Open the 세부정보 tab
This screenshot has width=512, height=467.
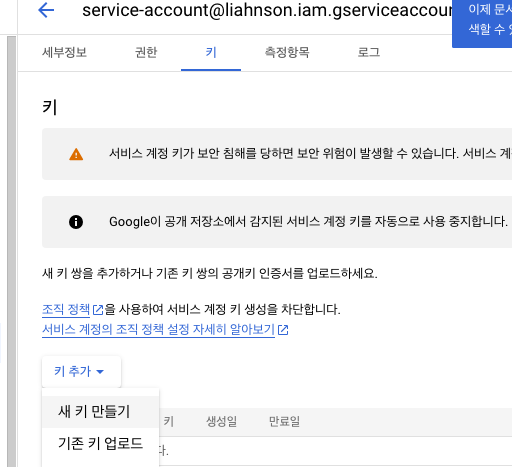(x=64, y=52)
